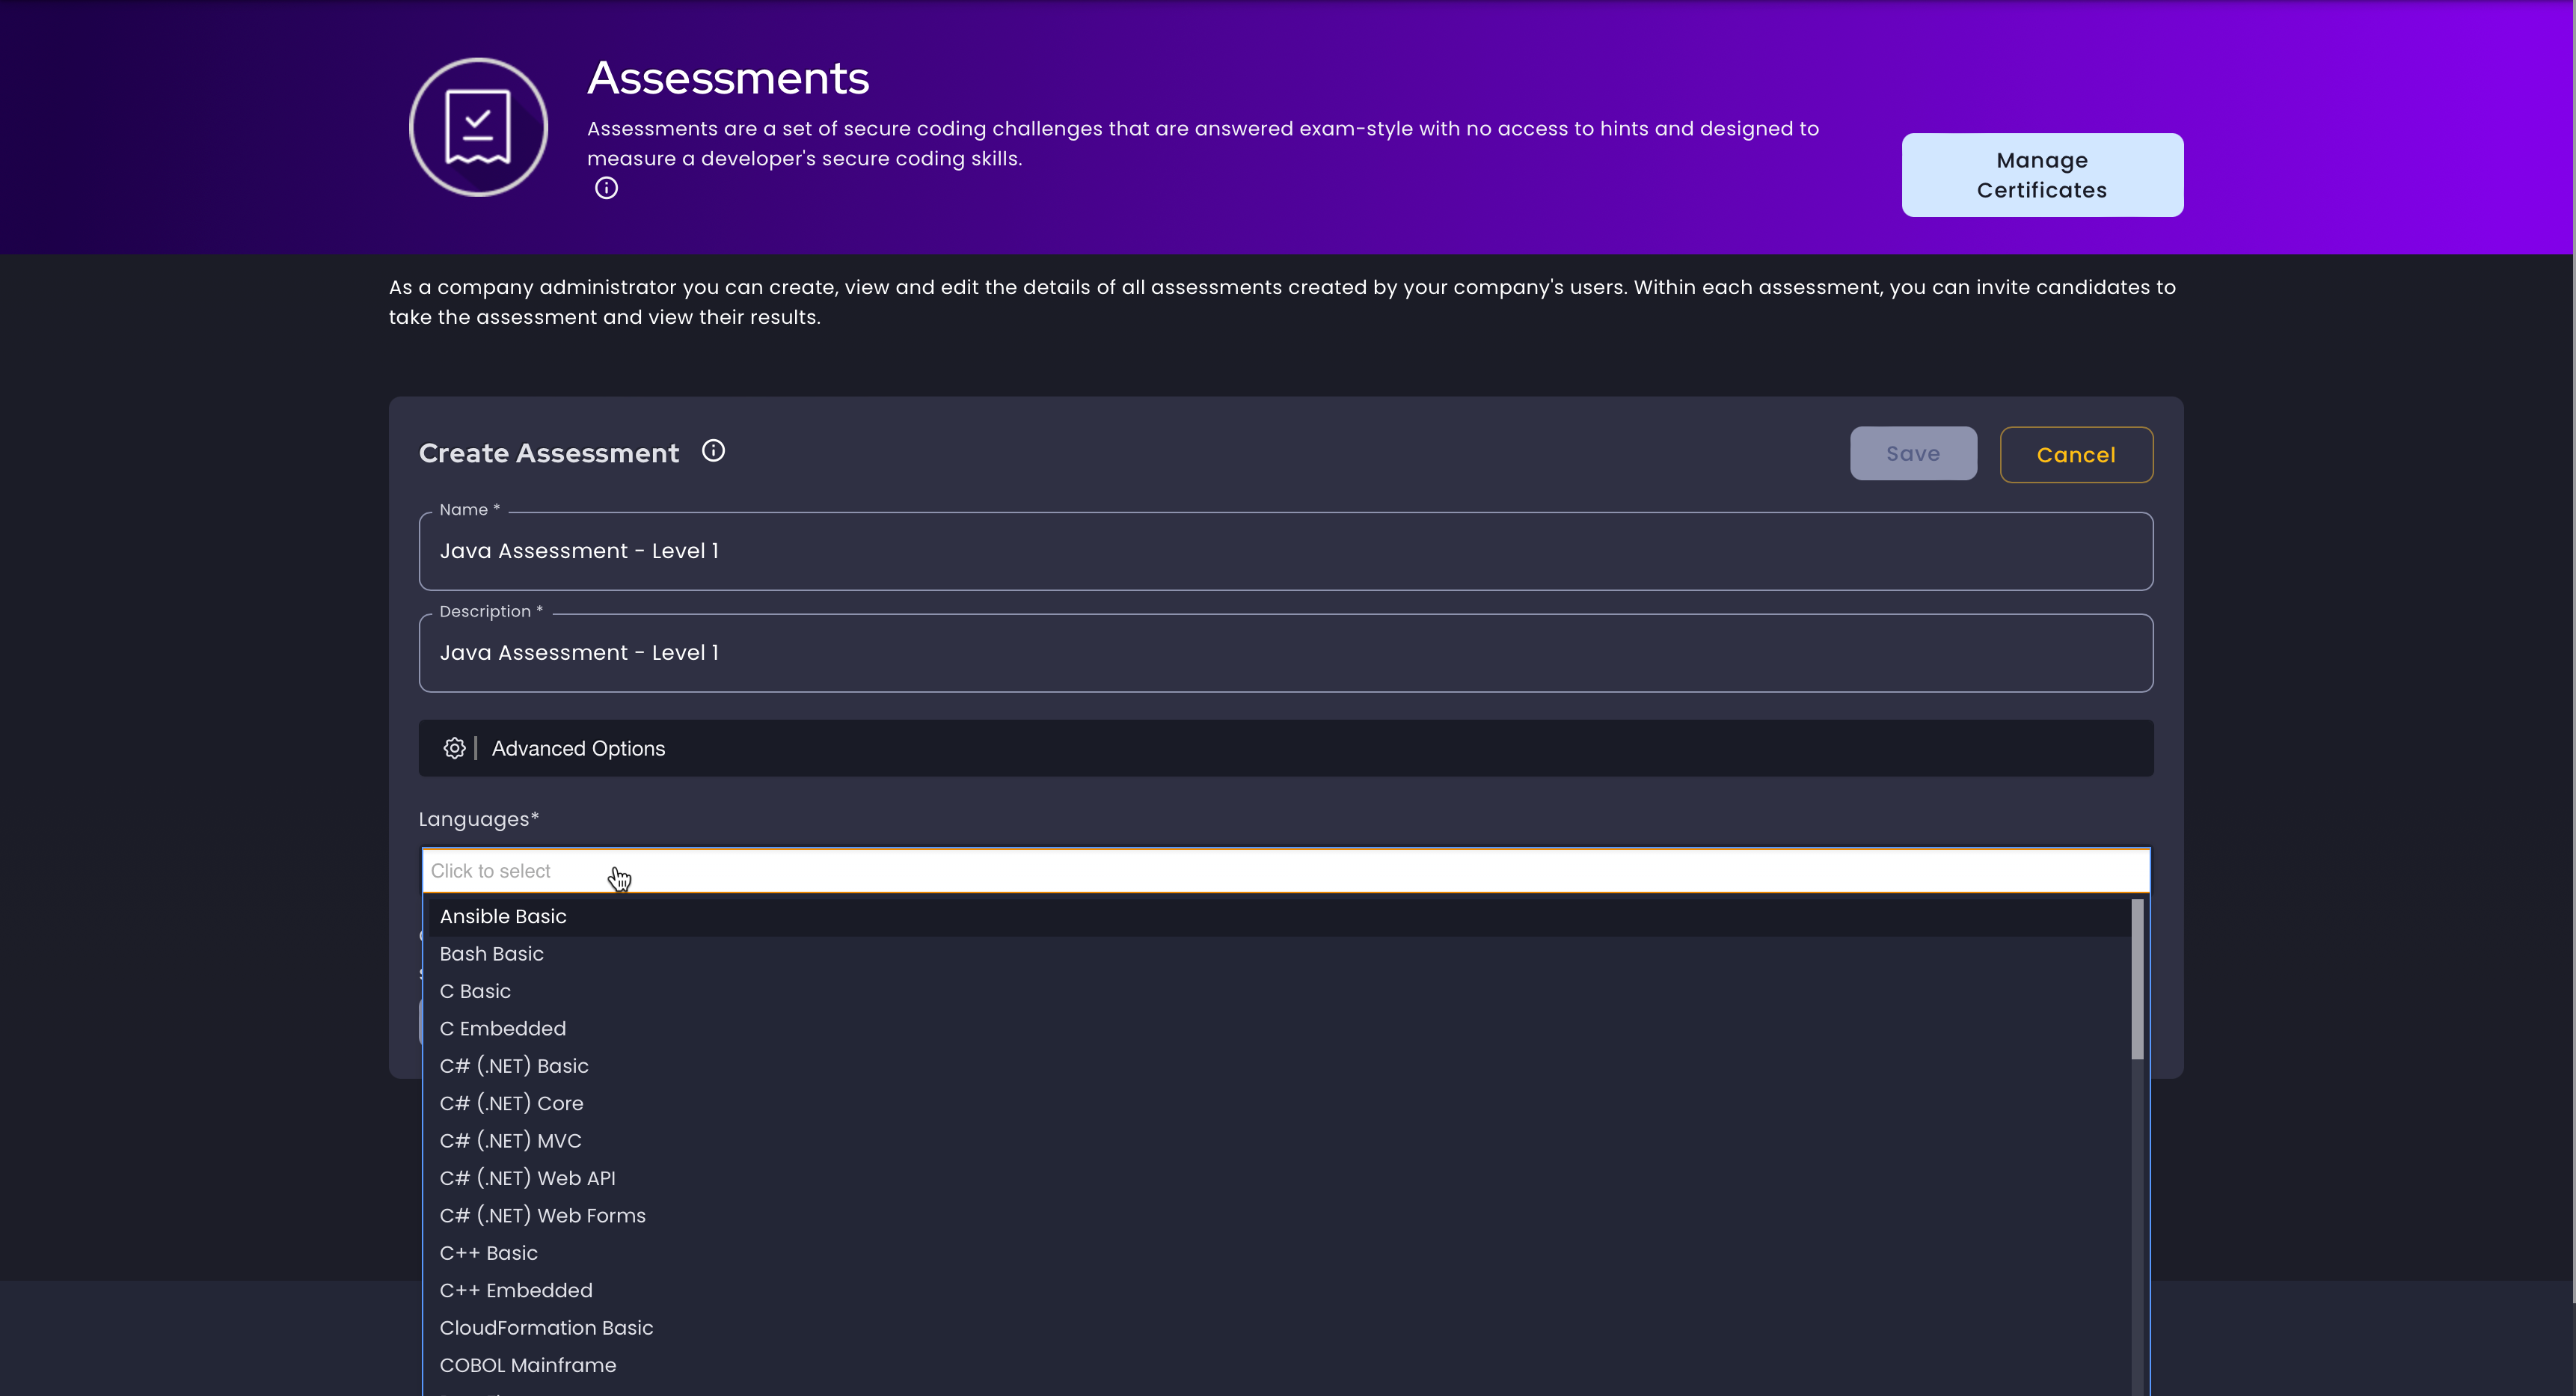
Task: Click the Name input field
Action: pyautogui.click(x=1286, y=551)
